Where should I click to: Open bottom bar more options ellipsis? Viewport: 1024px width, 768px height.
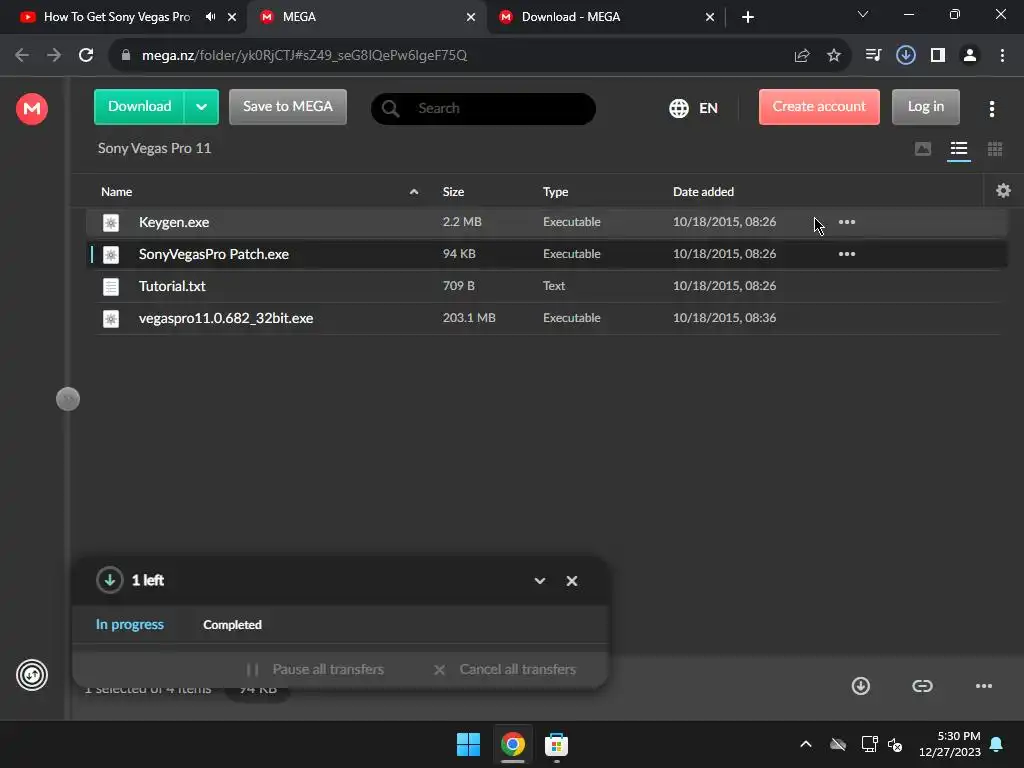click(x=984, y=686)
